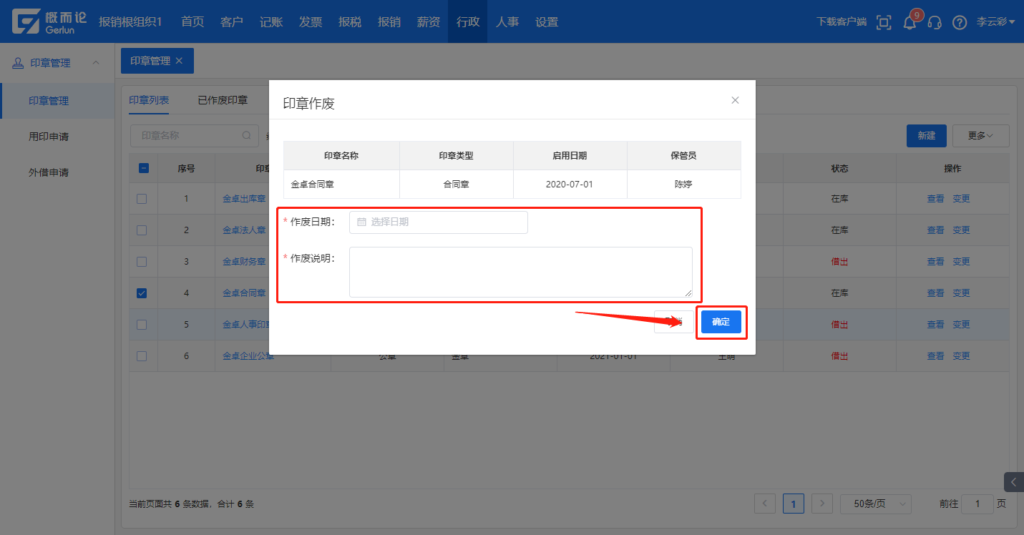Toggle the select-all checkbox in table header
Viewport: 1024px width, 535px height.
pyautogui.click(x=144, y=168)
